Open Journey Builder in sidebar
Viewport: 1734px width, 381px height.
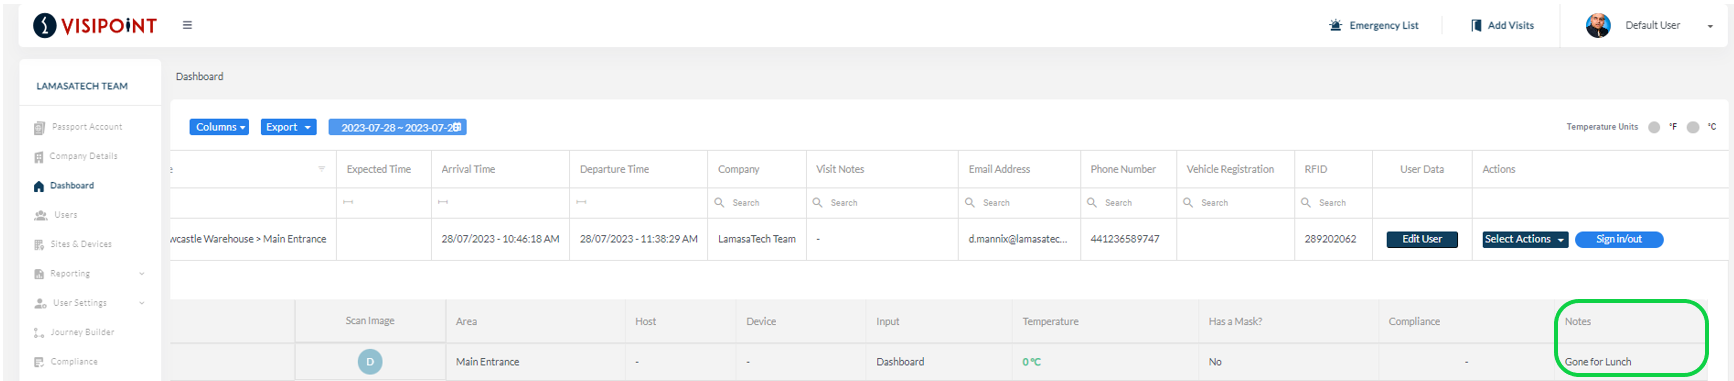pyautogui.click(x=74, y=332)
